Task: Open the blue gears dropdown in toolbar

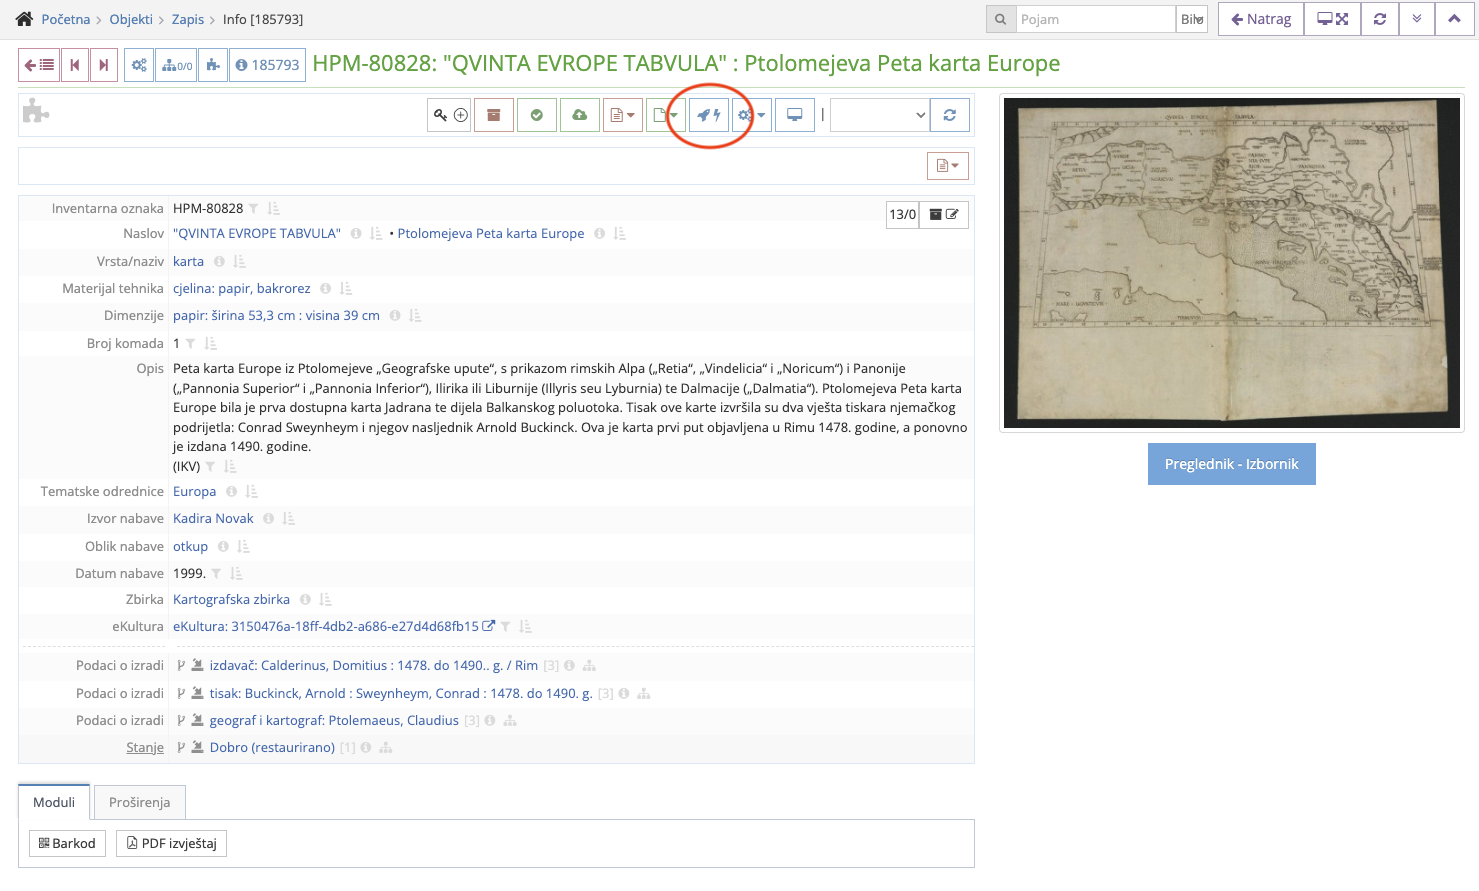Action: coord(752,115)
